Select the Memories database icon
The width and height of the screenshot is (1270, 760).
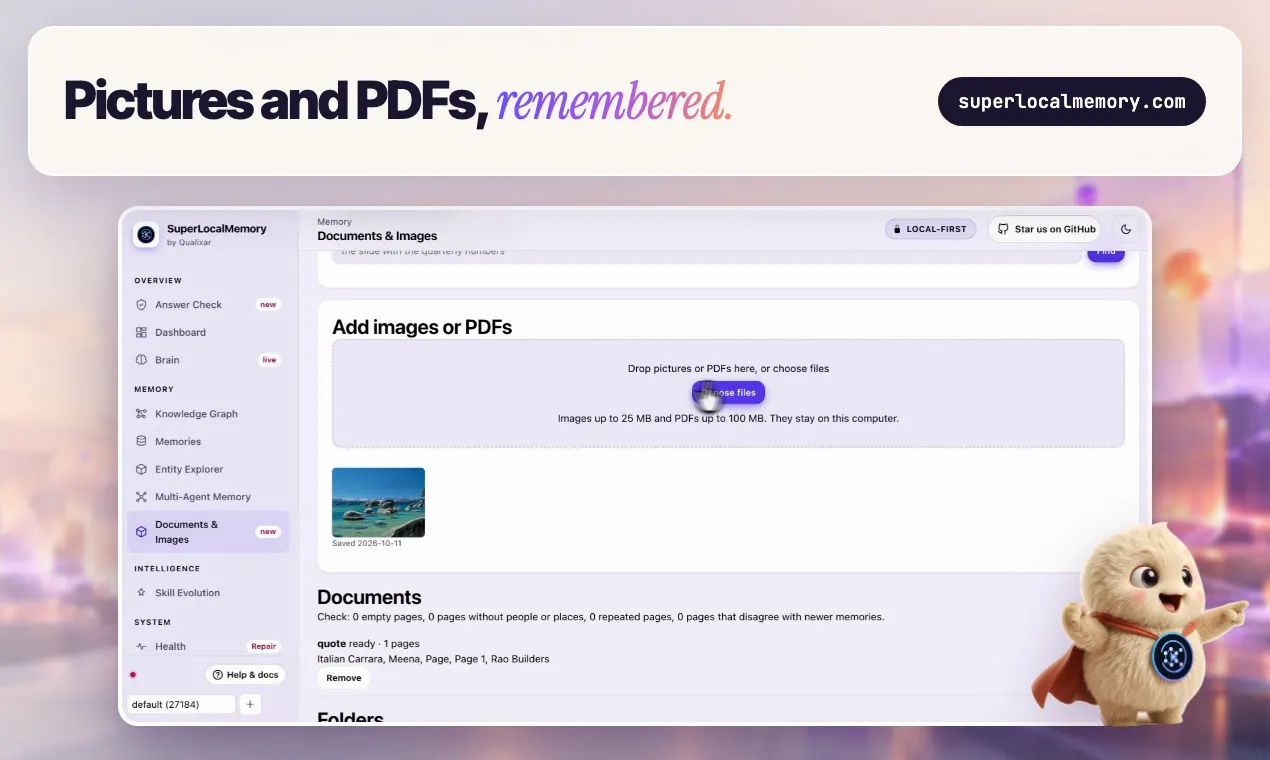tap(141, 441)
